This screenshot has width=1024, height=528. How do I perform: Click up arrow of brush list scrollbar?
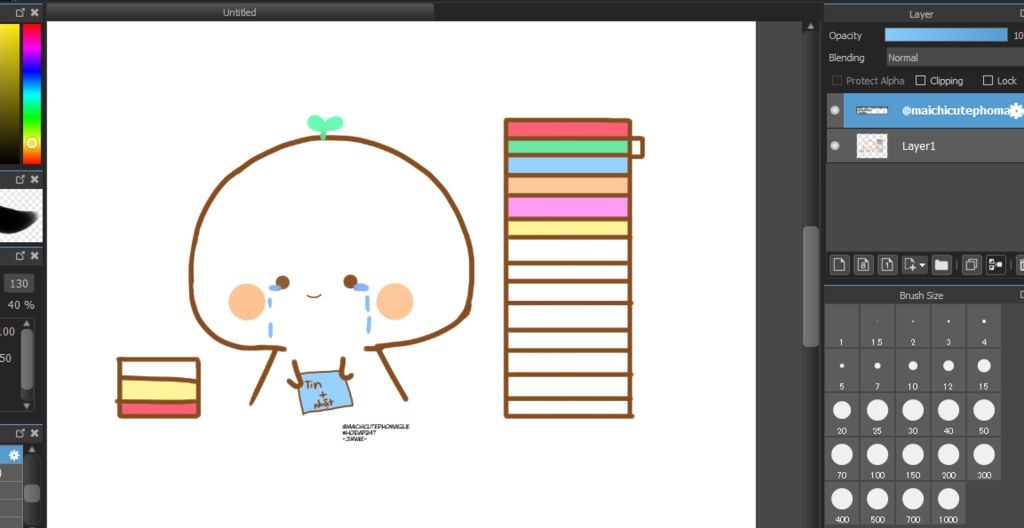(x=31, y=450)
